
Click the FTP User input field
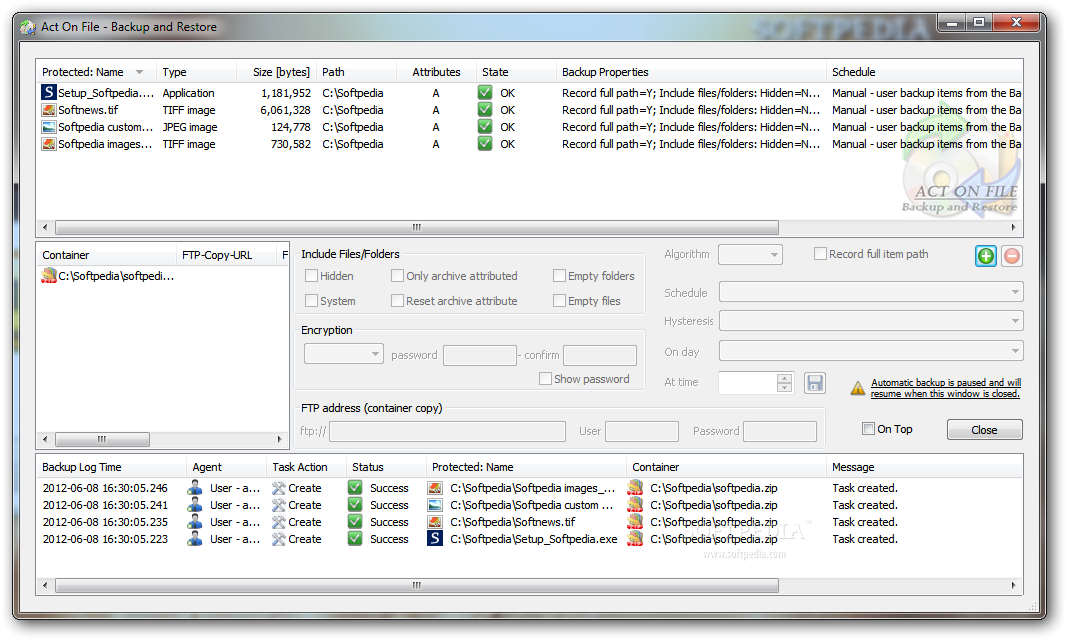(x=642, y=431)
